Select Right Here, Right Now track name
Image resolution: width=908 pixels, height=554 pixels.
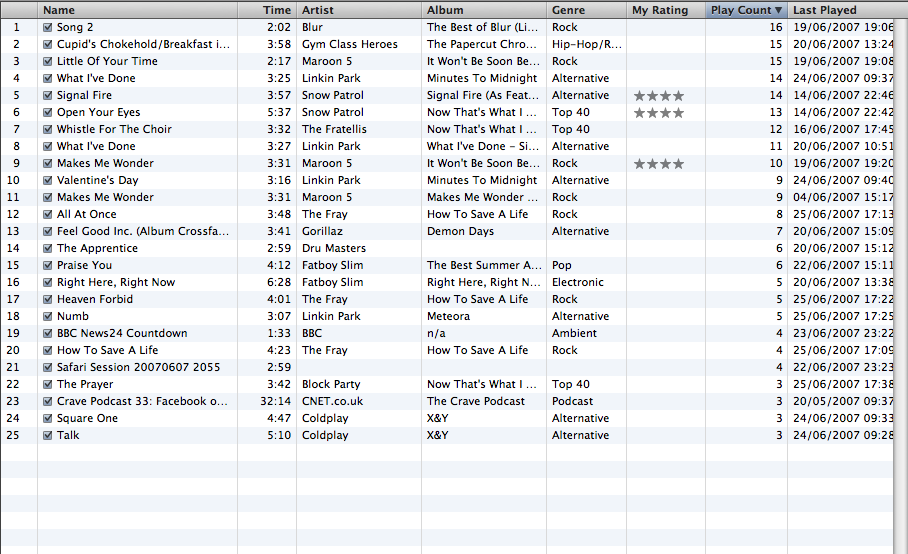116,282
